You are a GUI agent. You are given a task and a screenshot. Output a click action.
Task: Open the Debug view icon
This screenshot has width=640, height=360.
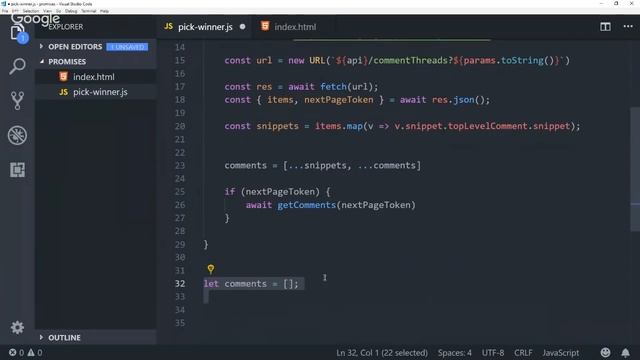[x=17, y=135]
